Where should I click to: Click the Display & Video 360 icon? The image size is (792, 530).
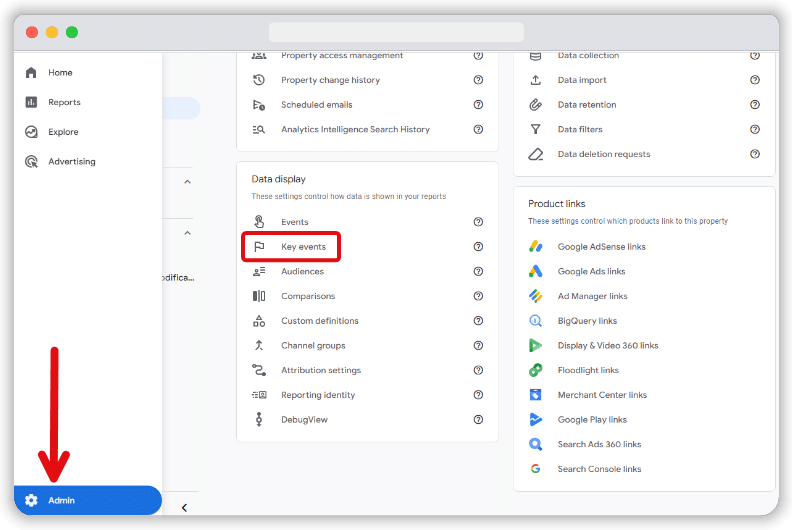click(535, 346)
